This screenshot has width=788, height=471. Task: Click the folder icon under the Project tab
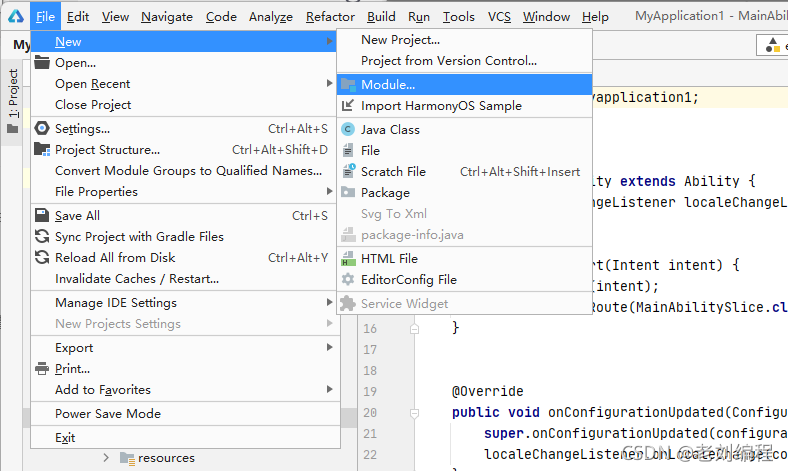pos(13,129)
